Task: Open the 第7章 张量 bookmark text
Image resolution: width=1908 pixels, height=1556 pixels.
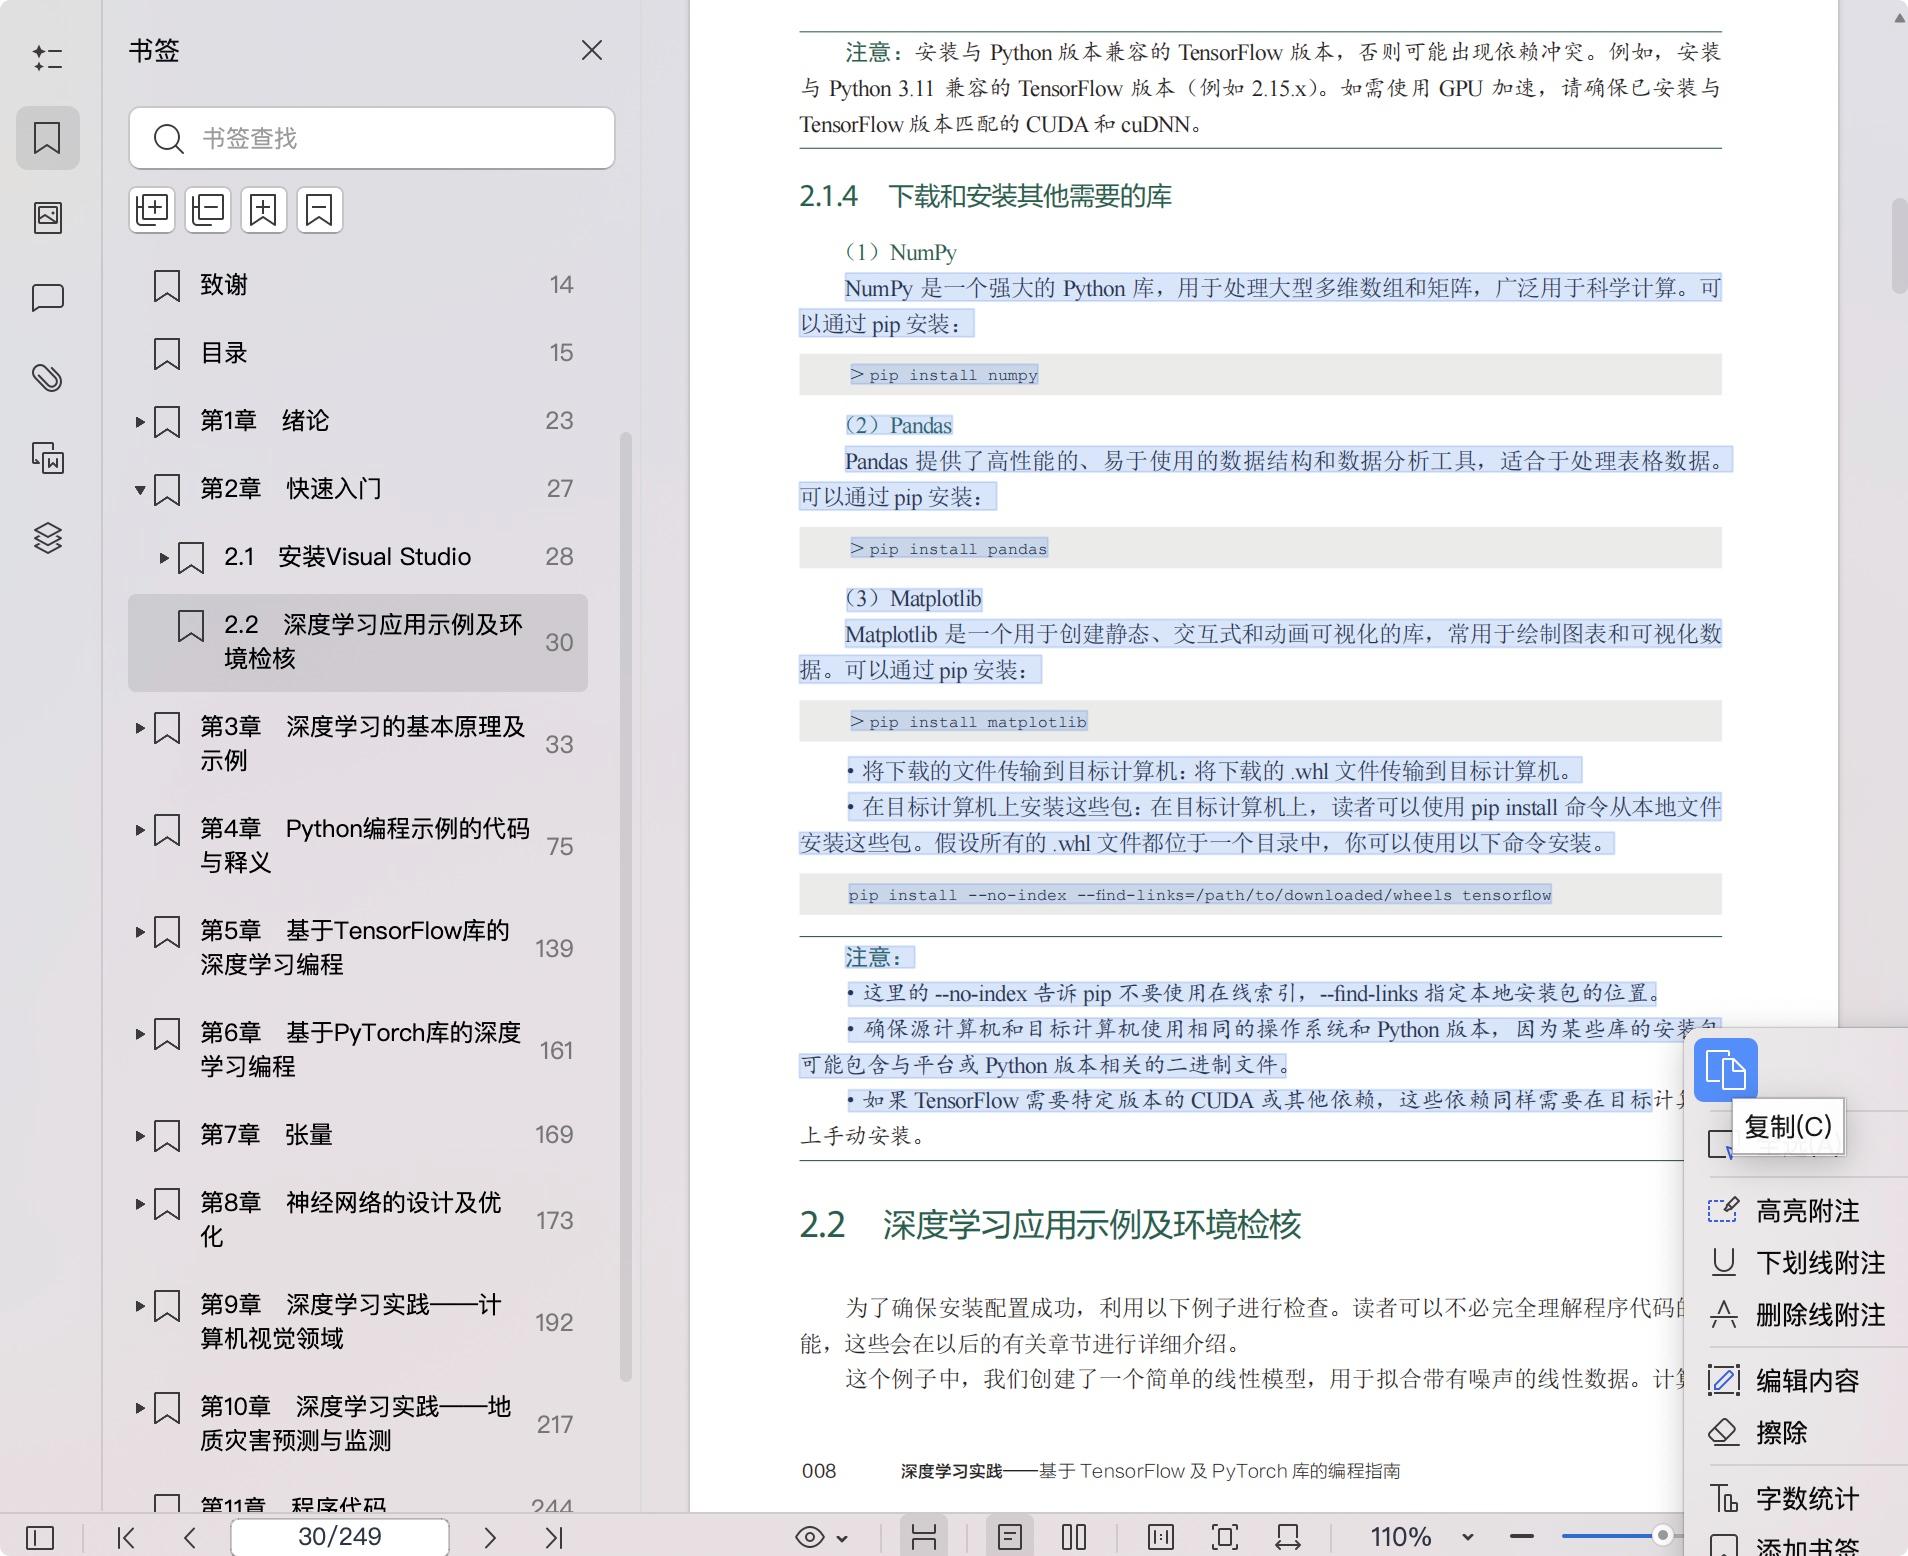Action: pos(266,1135)
